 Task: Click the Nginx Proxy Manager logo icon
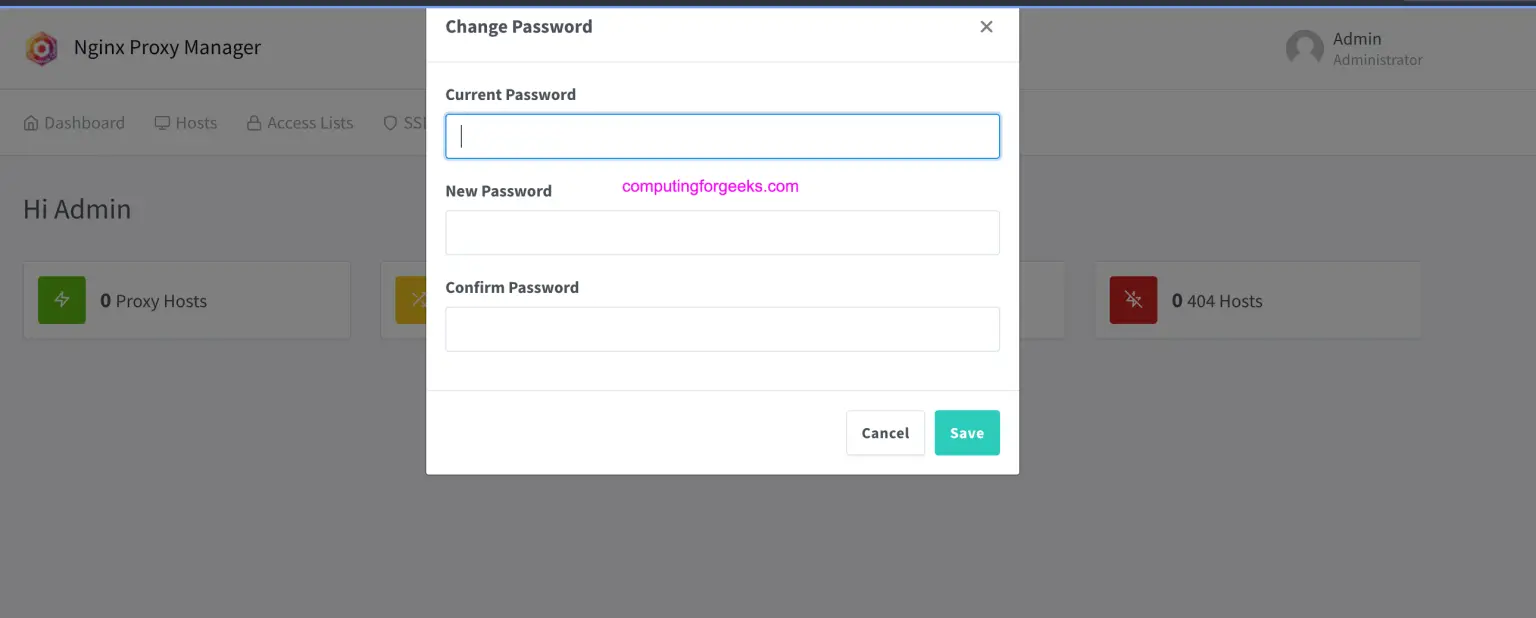[x=40, y=47]
